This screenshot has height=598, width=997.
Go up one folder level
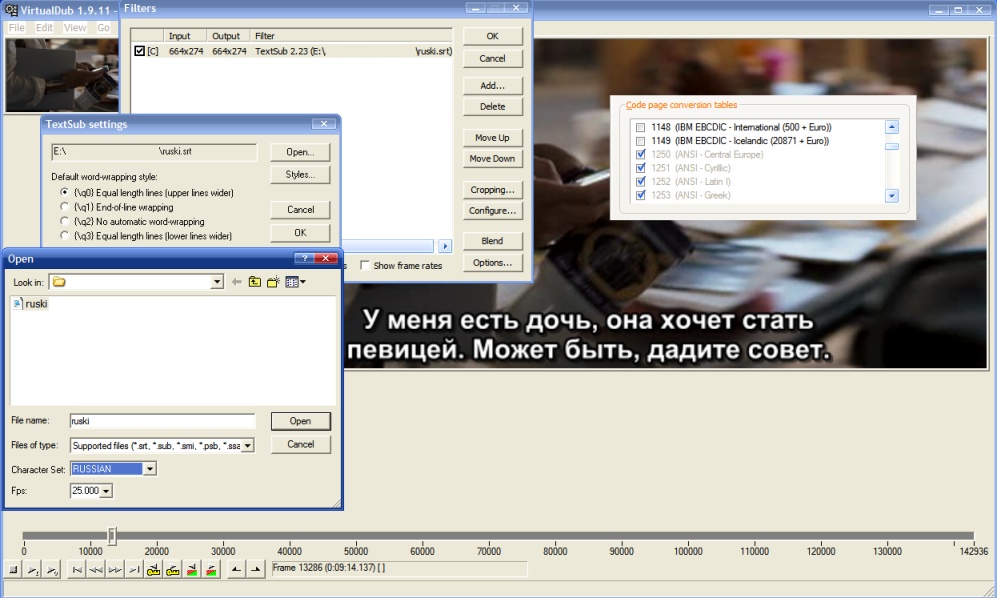[254, 282]
